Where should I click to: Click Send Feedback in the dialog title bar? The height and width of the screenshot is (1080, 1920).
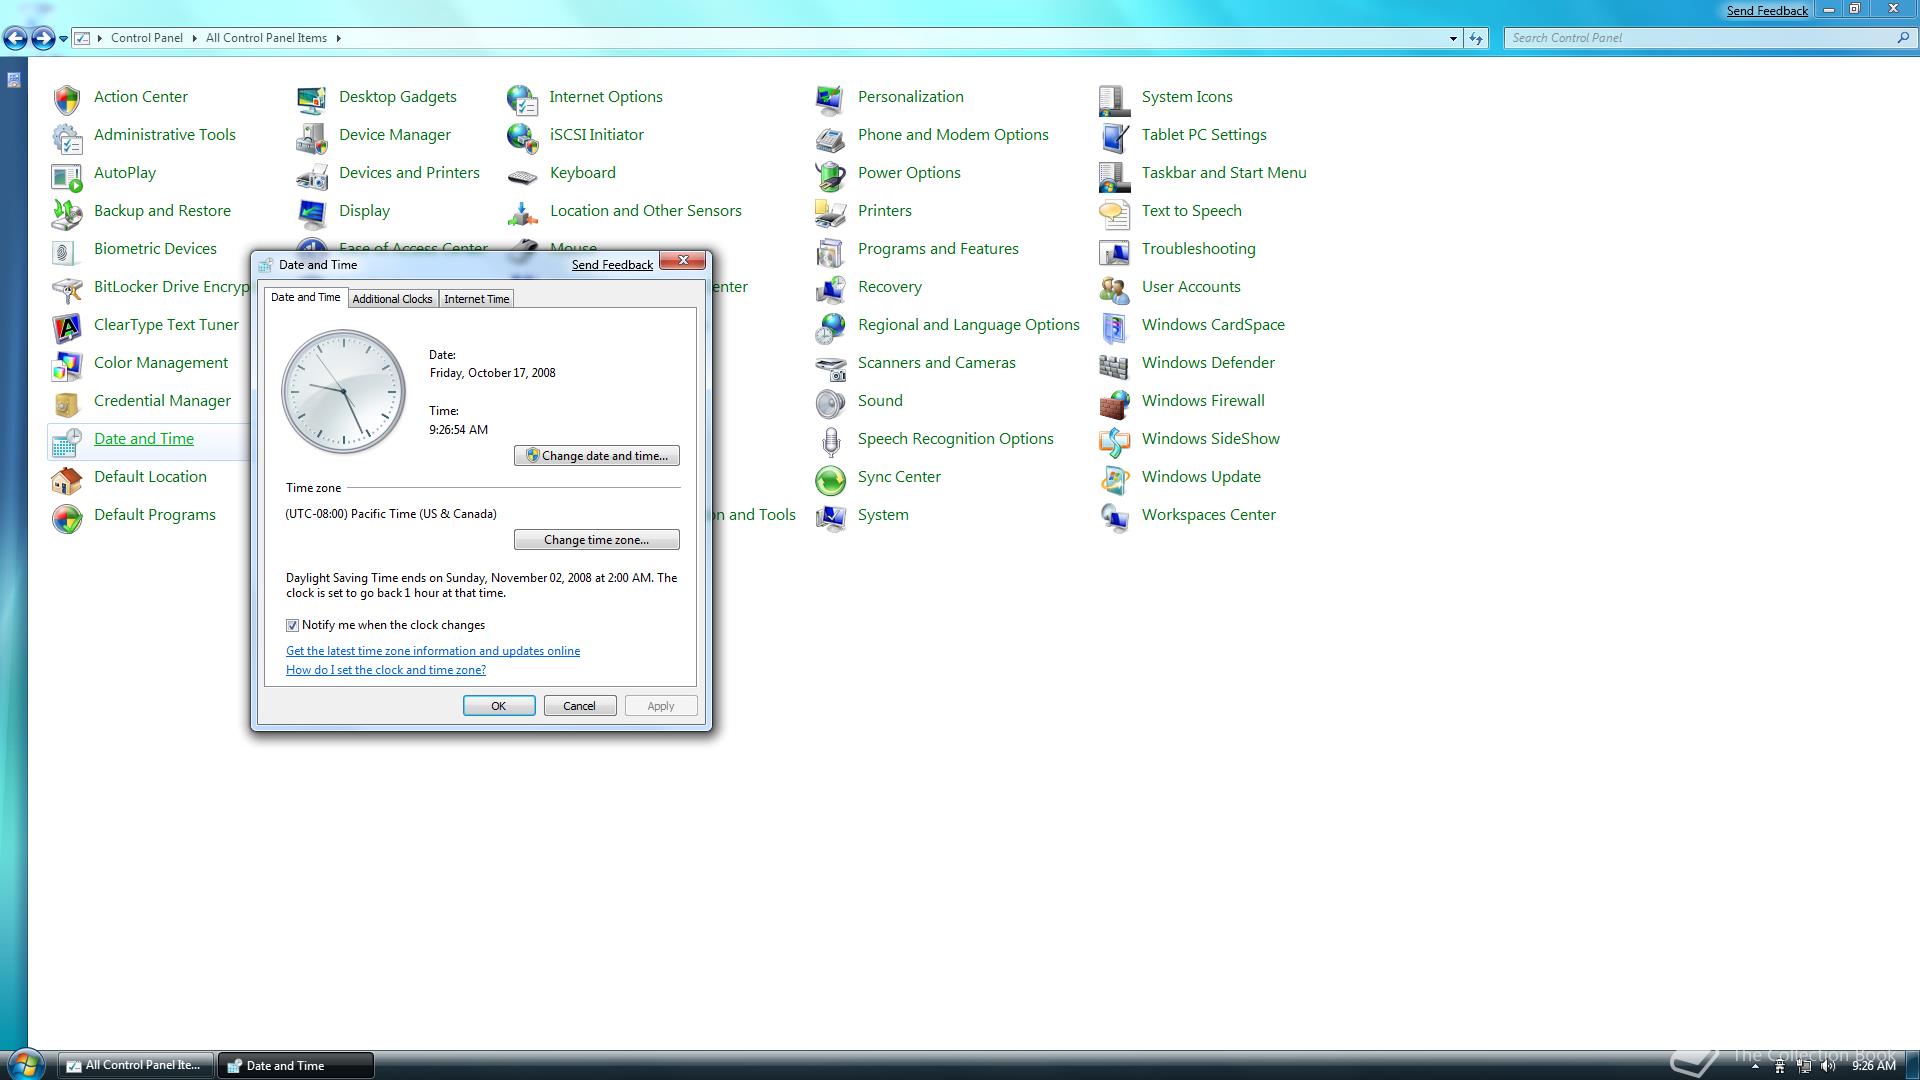[612, 265]
